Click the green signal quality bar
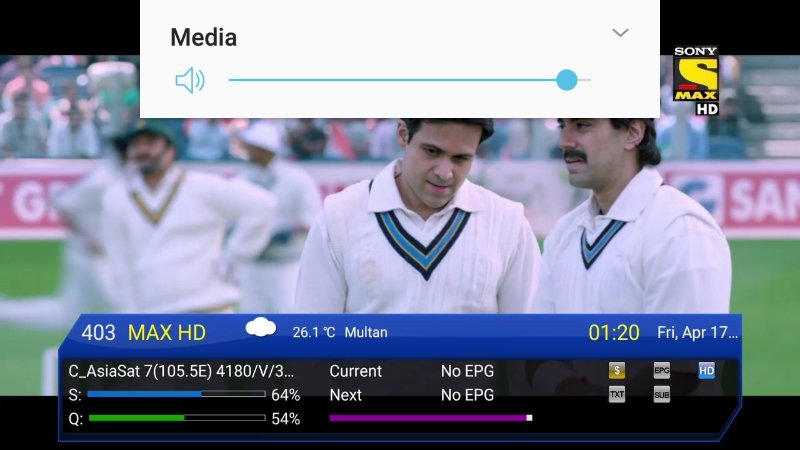 tap(177, 418)
